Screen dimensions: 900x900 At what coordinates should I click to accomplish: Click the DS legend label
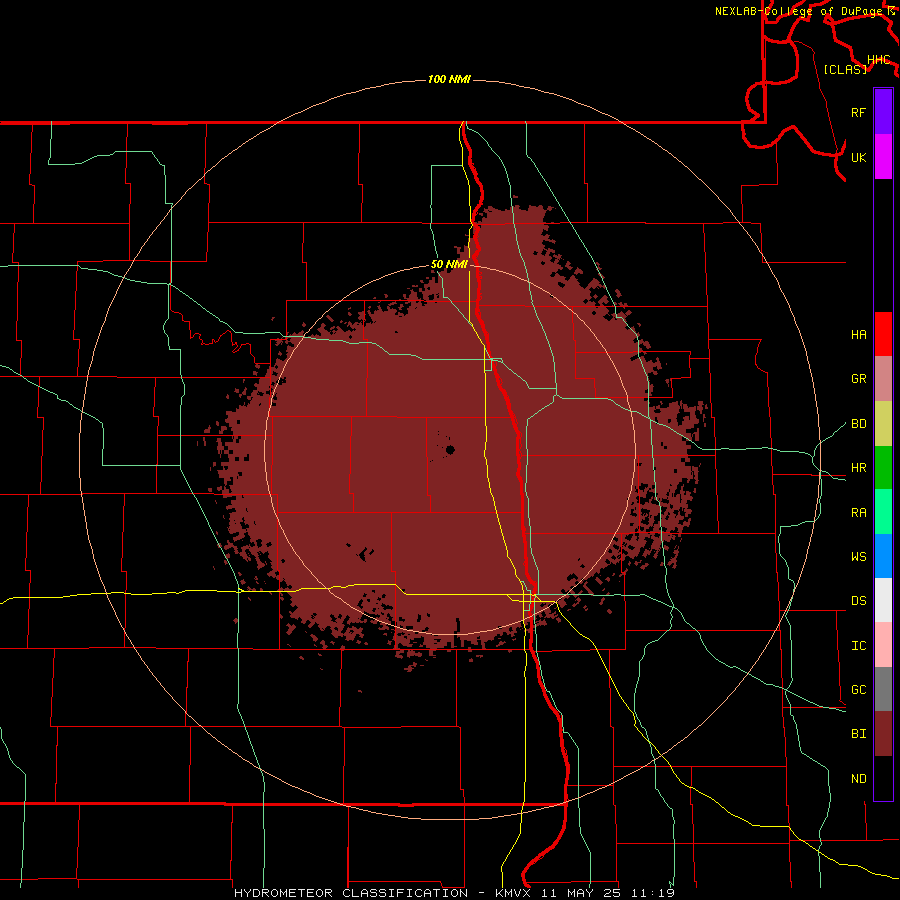(858, 601)
